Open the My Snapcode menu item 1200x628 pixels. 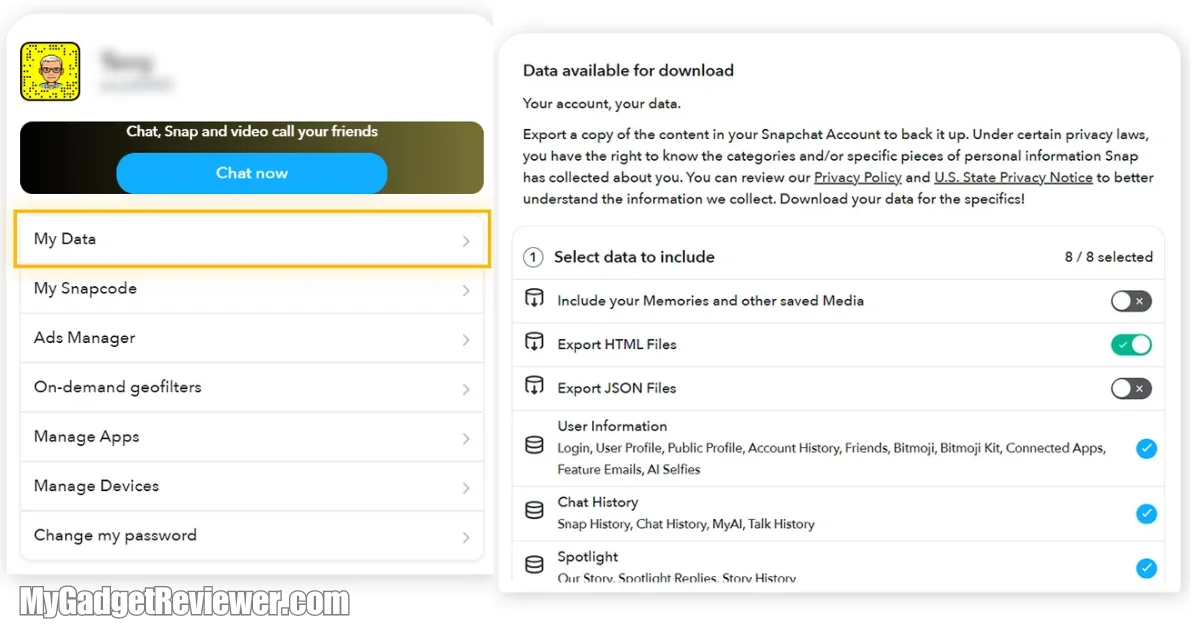(x=251, y=289)
